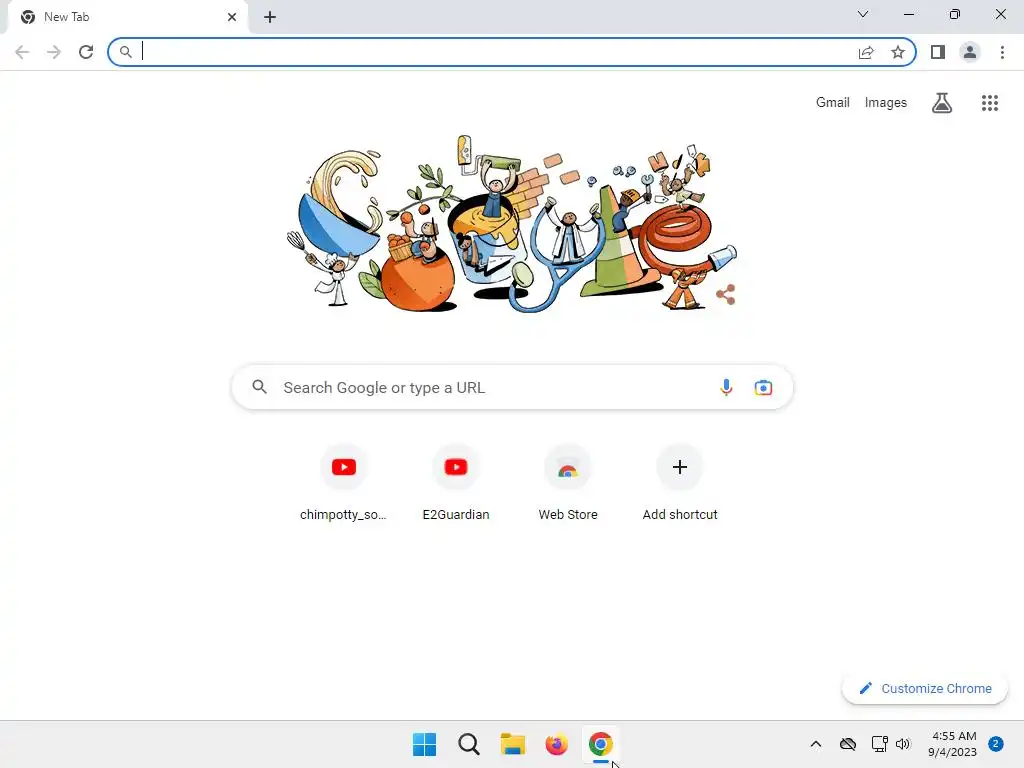Image resolution: width=1024 pixels, height=768 pixels.
Task: Reload the current page
Action: pos(86,52)
